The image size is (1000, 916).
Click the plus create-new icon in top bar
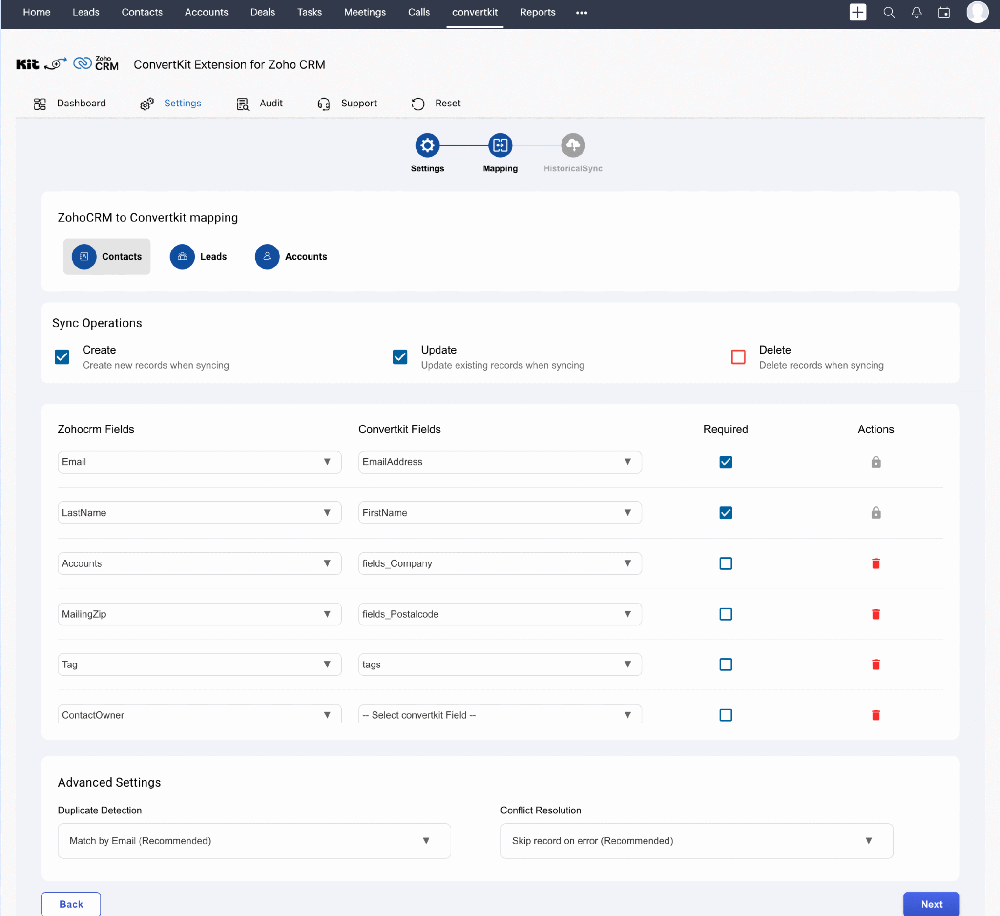(858, 12)
